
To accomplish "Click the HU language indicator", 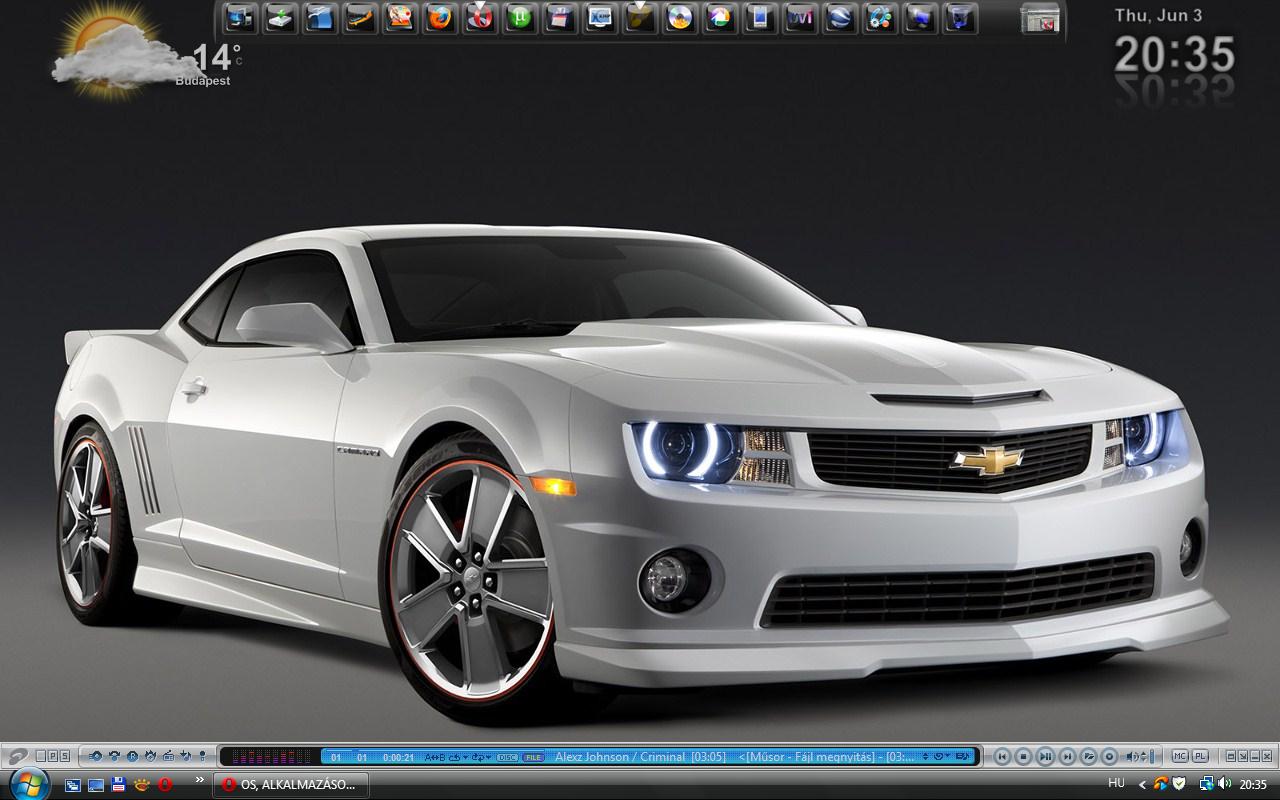I will (1116, 783).
